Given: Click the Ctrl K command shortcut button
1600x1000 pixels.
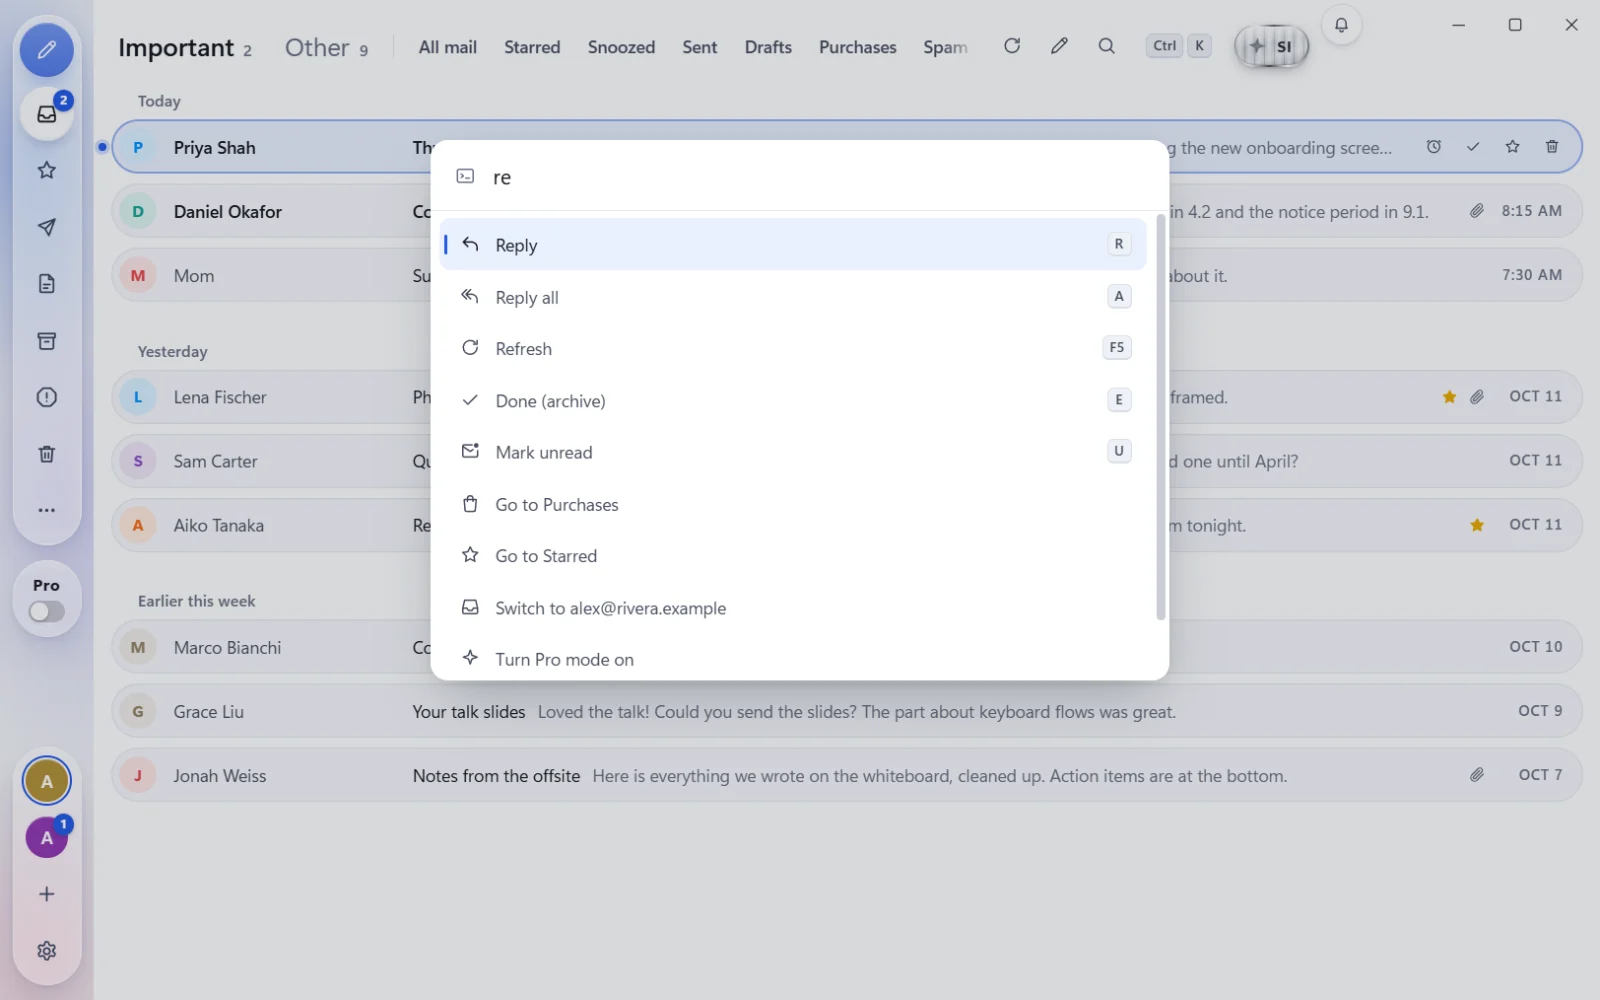Looking at the screenshot, I should [x=1179, y=46].
